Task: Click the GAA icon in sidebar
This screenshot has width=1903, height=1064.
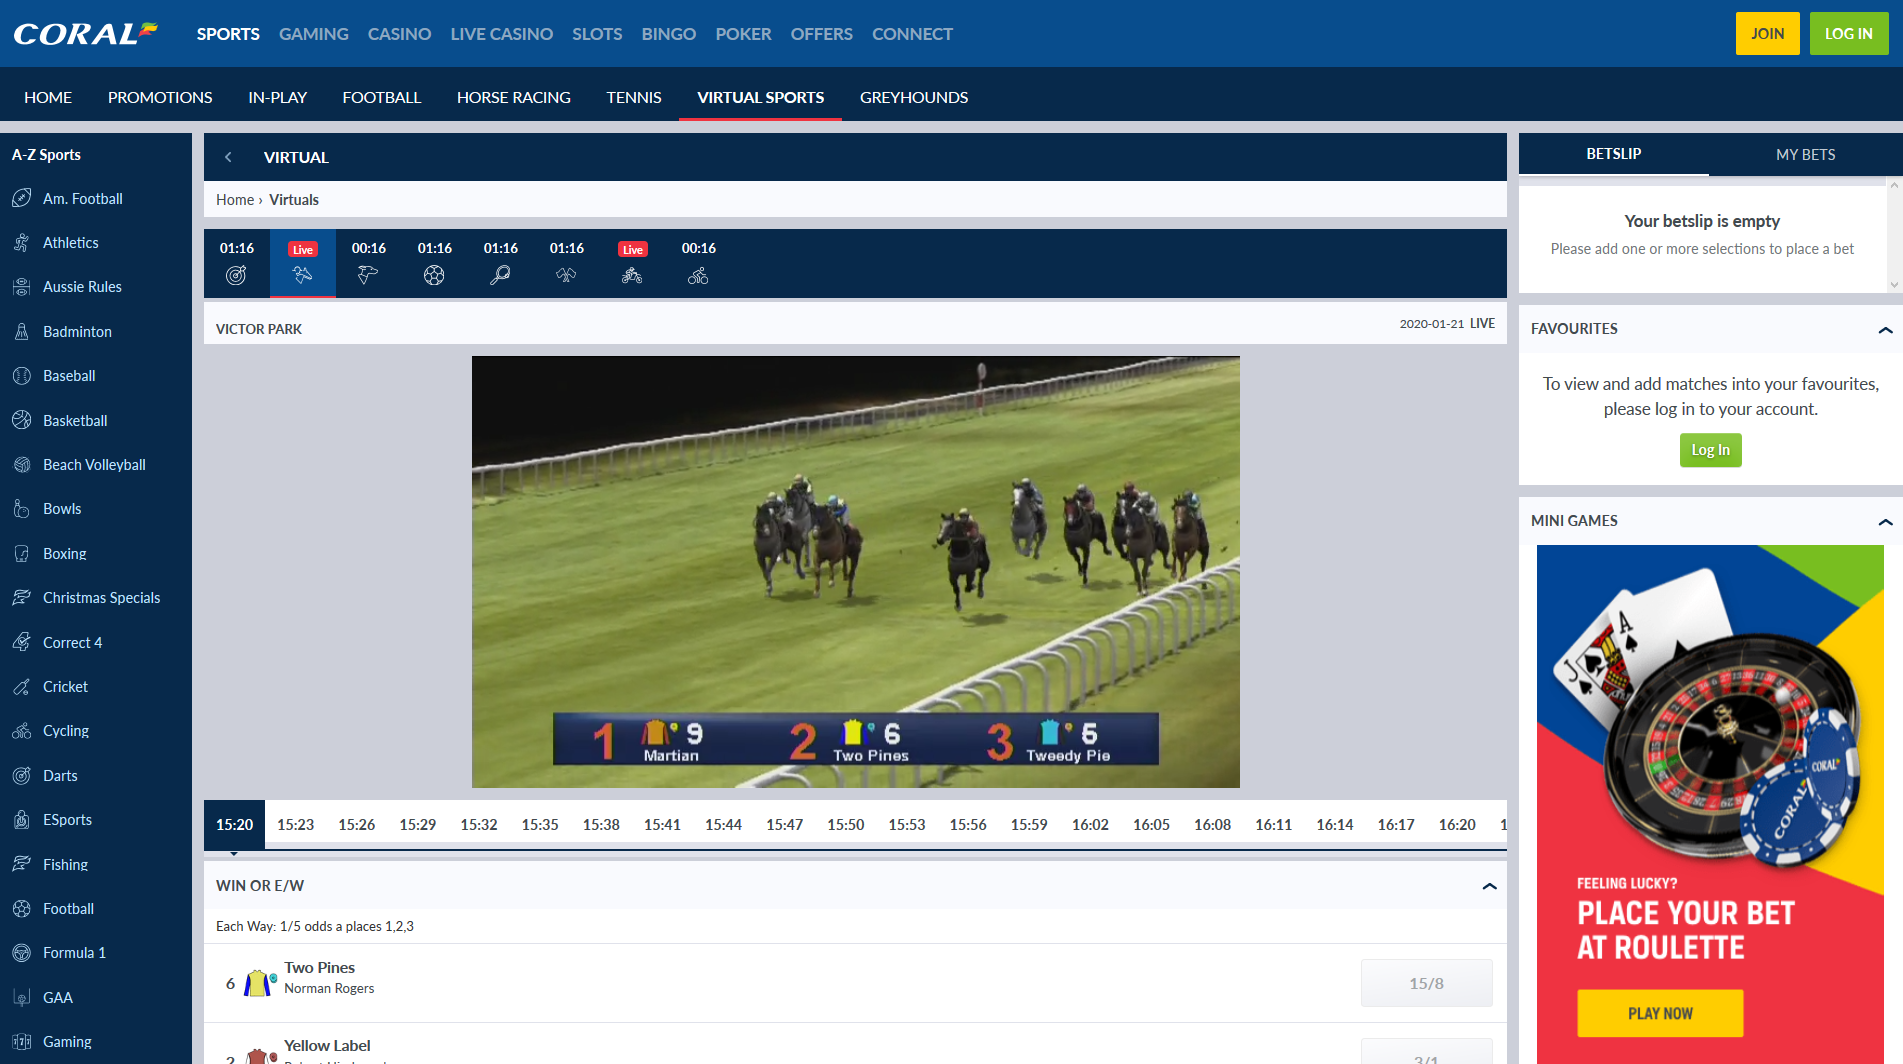Action: 22,997
